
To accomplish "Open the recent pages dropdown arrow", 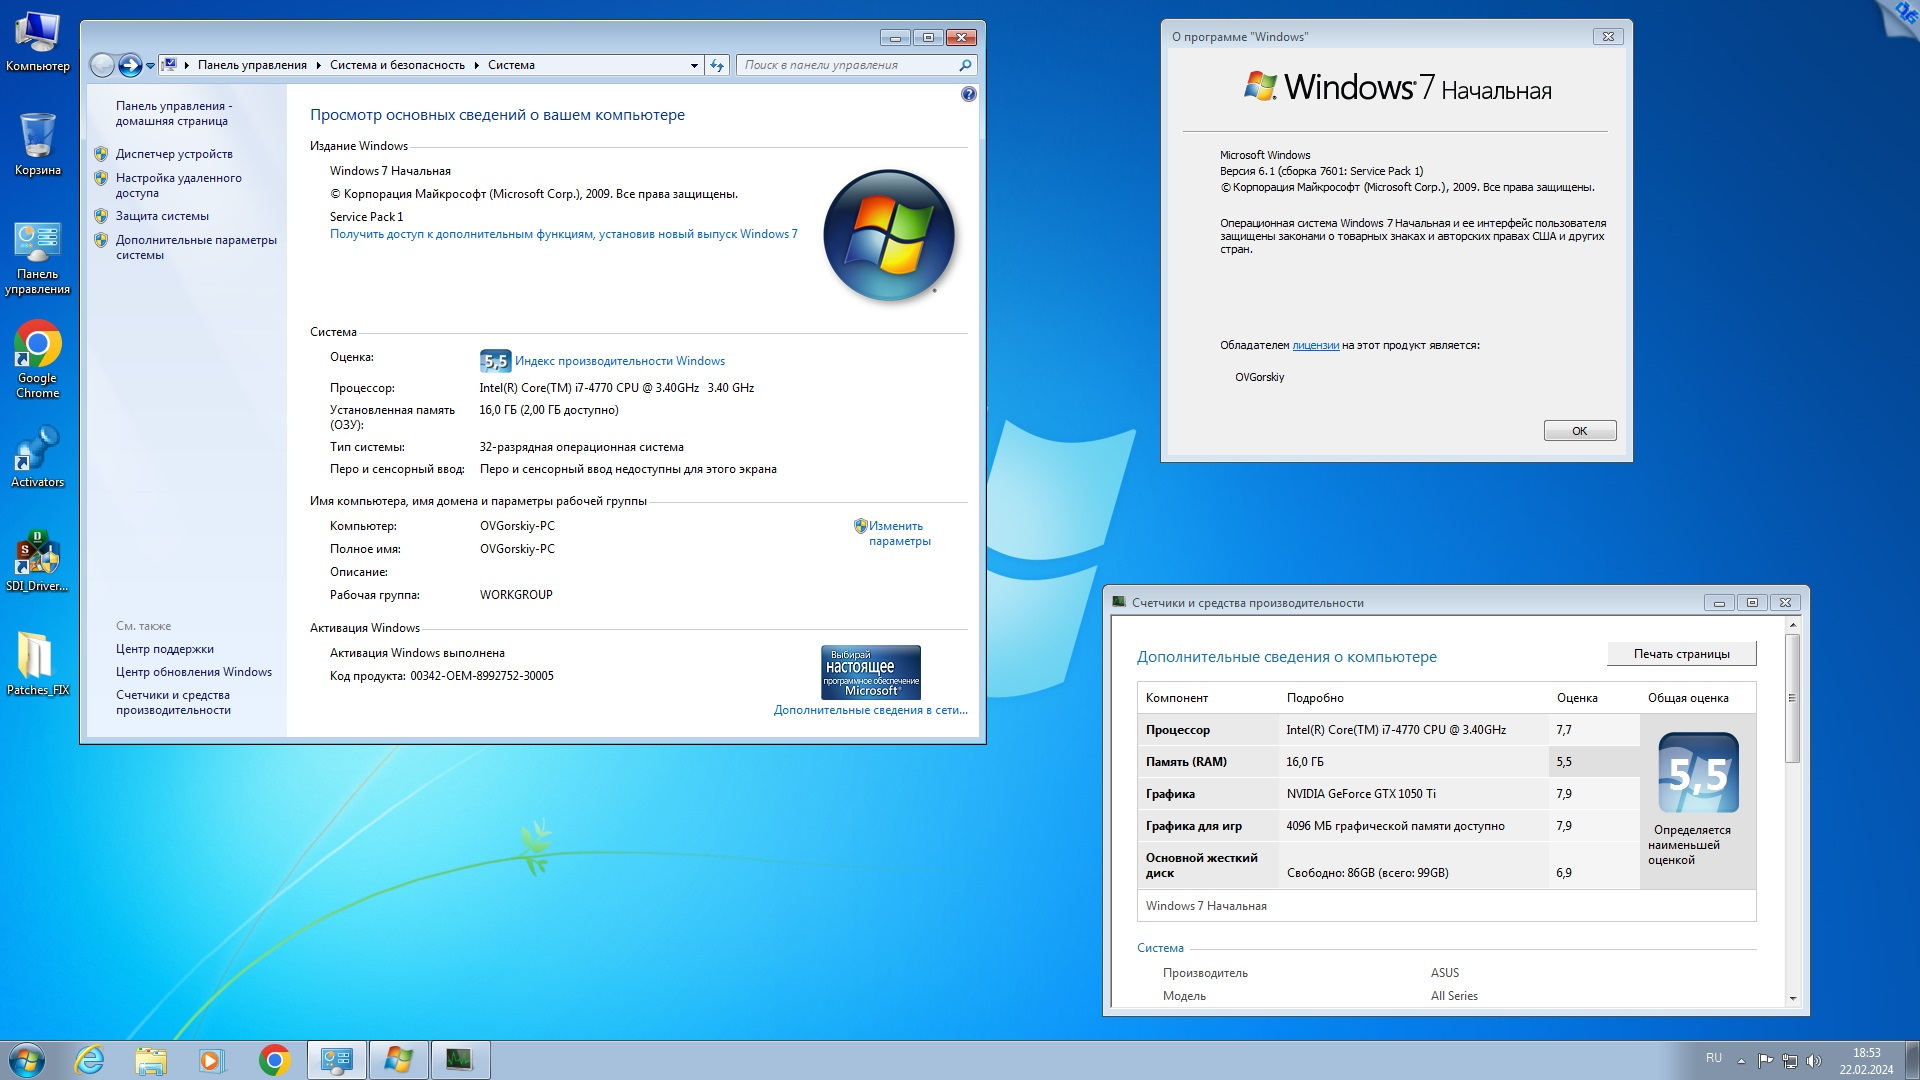I will click(150, 66).
